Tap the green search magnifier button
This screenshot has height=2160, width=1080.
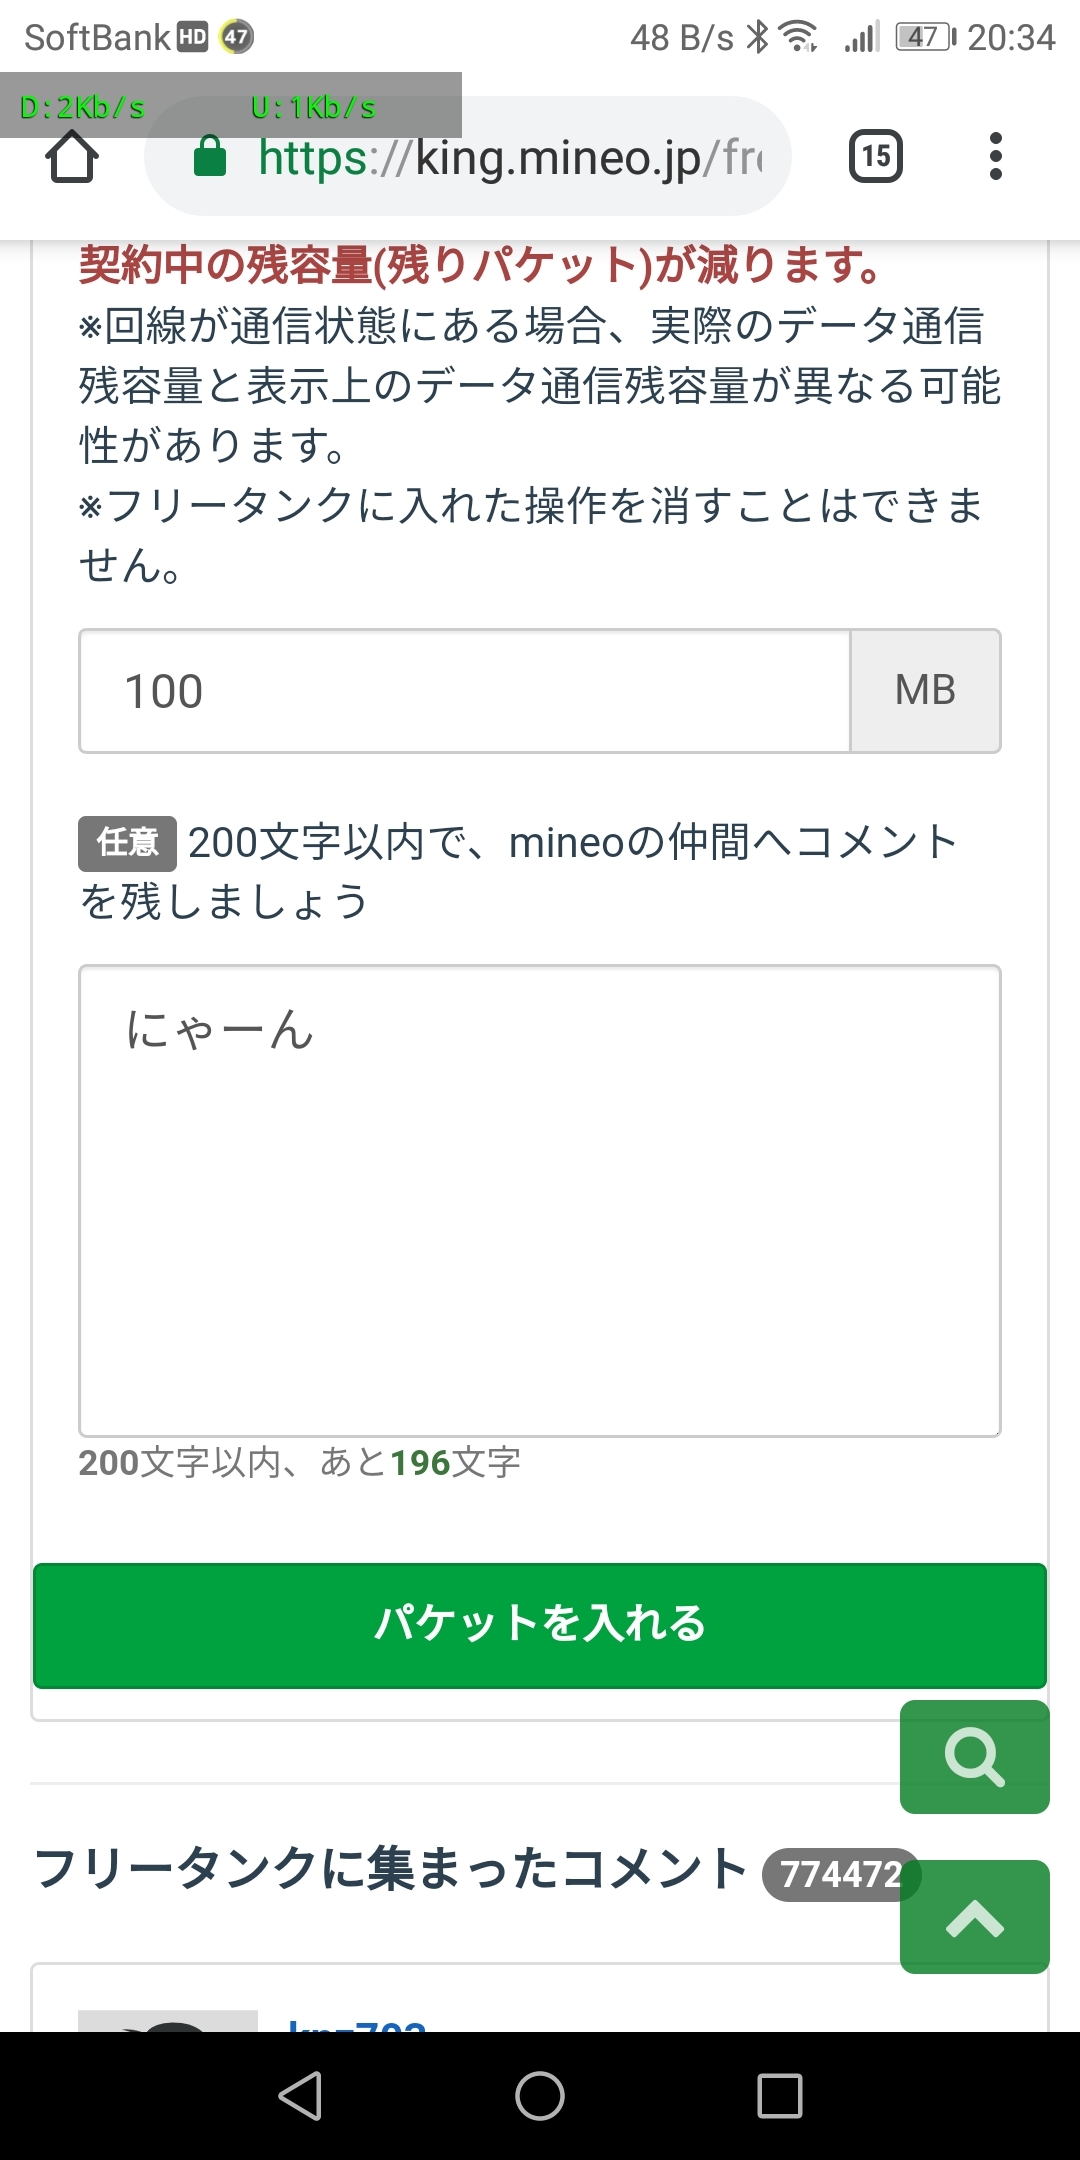(974, 1757)
